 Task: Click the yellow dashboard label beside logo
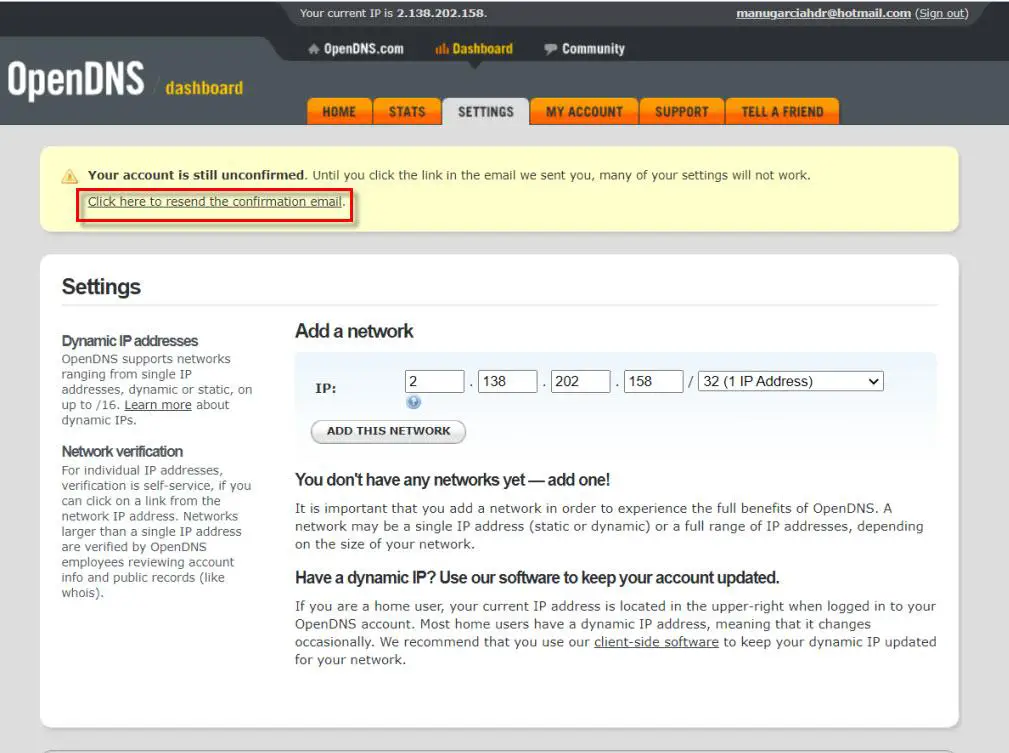pyautogui.click(x=204, y=88)
